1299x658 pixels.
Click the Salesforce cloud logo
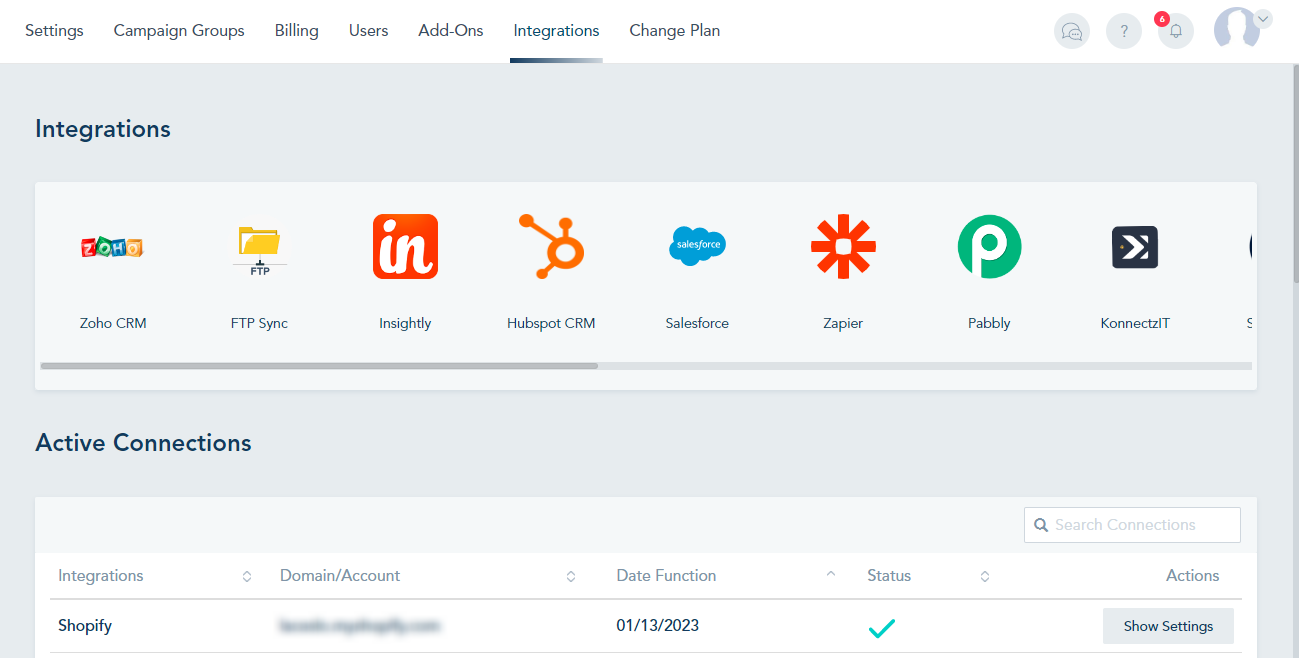click(697, 245)
